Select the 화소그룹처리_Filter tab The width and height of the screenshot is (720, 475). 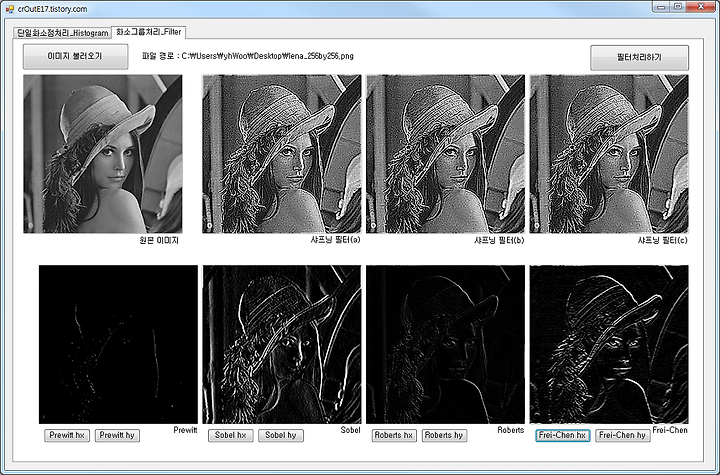point(148,32)
